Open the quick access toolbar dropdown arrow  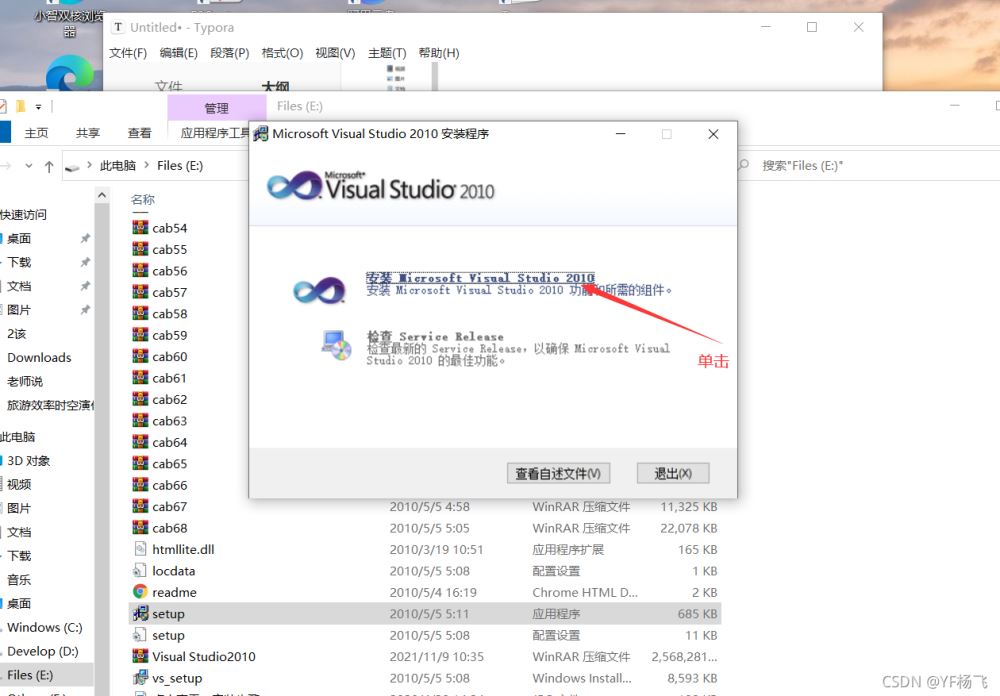pyautogui.click(x=38, y=107)
